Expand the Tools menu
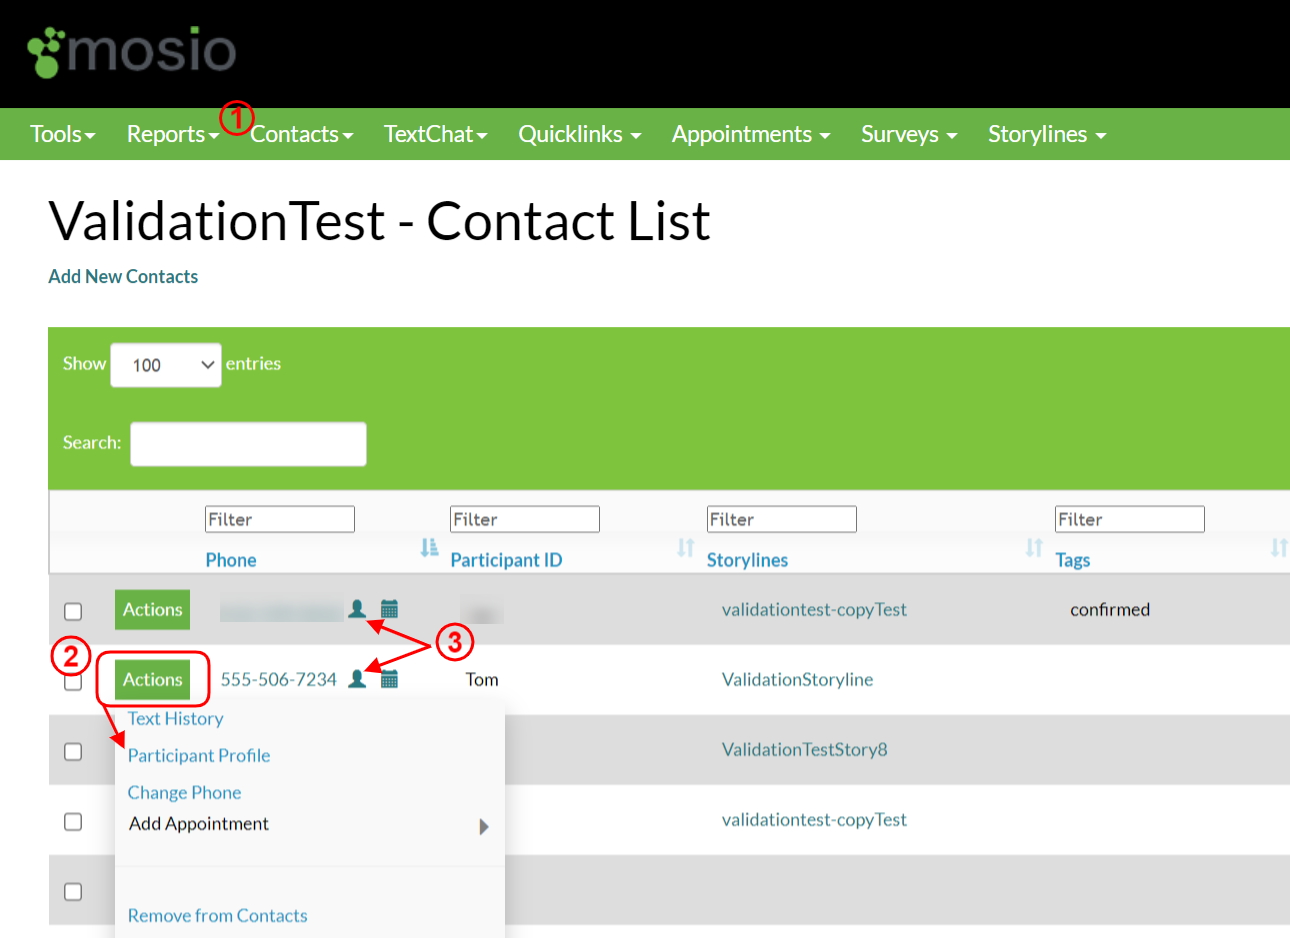Screen dimensions: 1290x938 tap(62, 134)
